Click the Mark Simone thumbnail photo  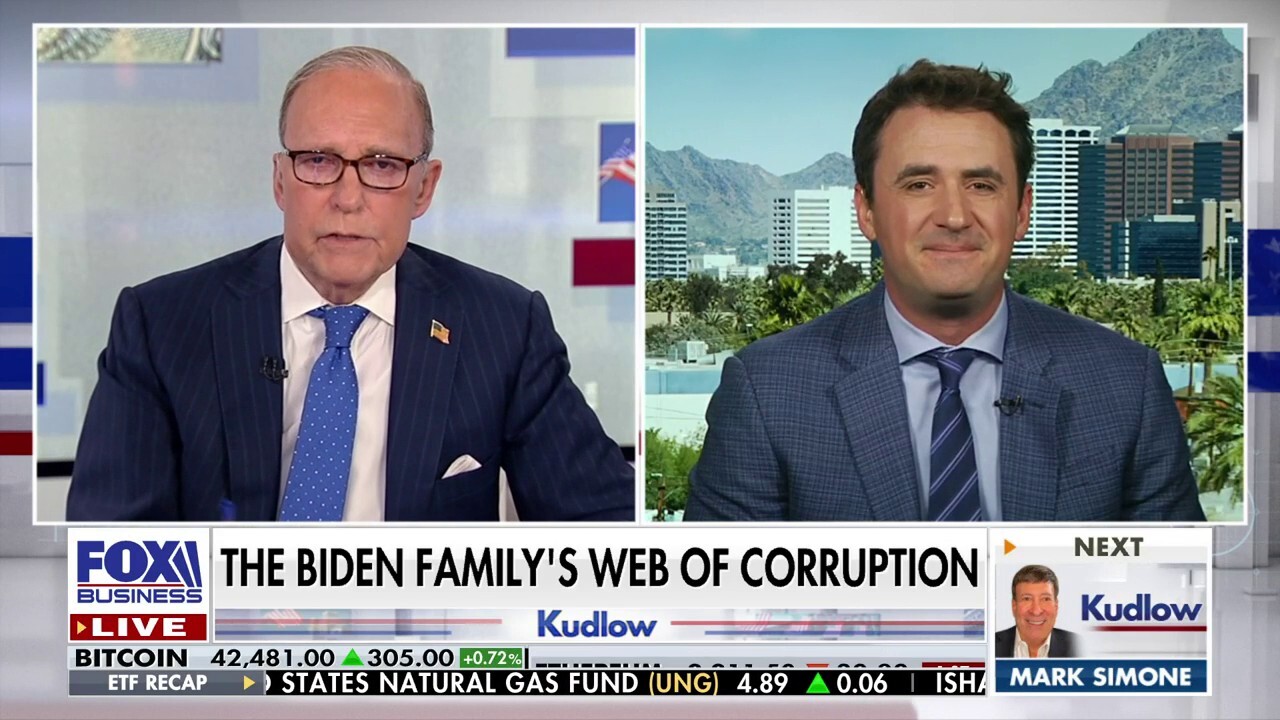click(1035, 610)
